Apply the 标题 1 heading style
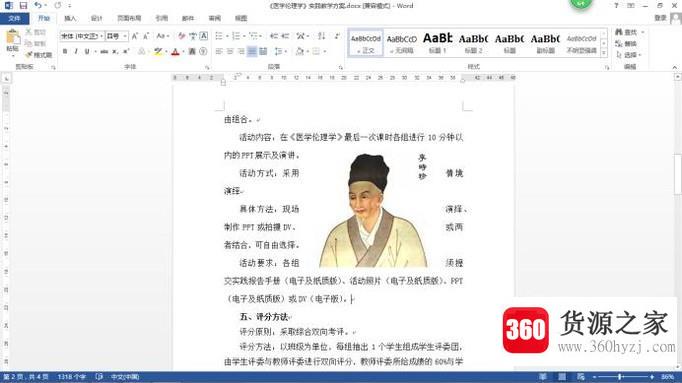 [x=438, y=43]
